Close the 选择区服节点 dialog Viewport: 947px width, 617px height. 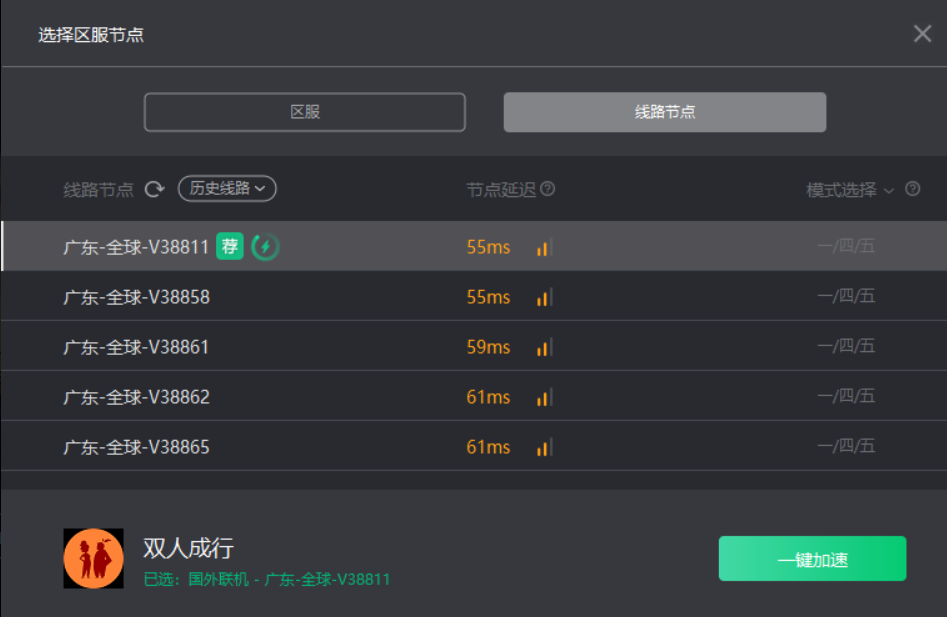pos(922,34)
